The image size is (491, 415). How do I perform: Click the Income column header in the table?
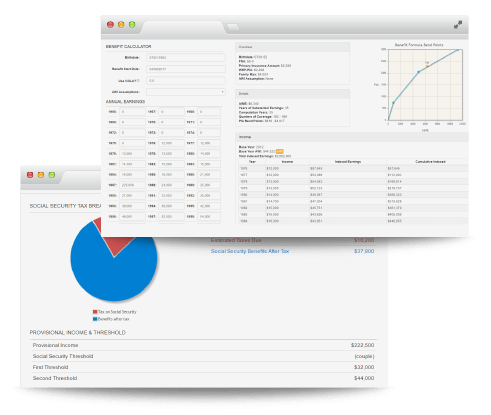tap(287, 162)
